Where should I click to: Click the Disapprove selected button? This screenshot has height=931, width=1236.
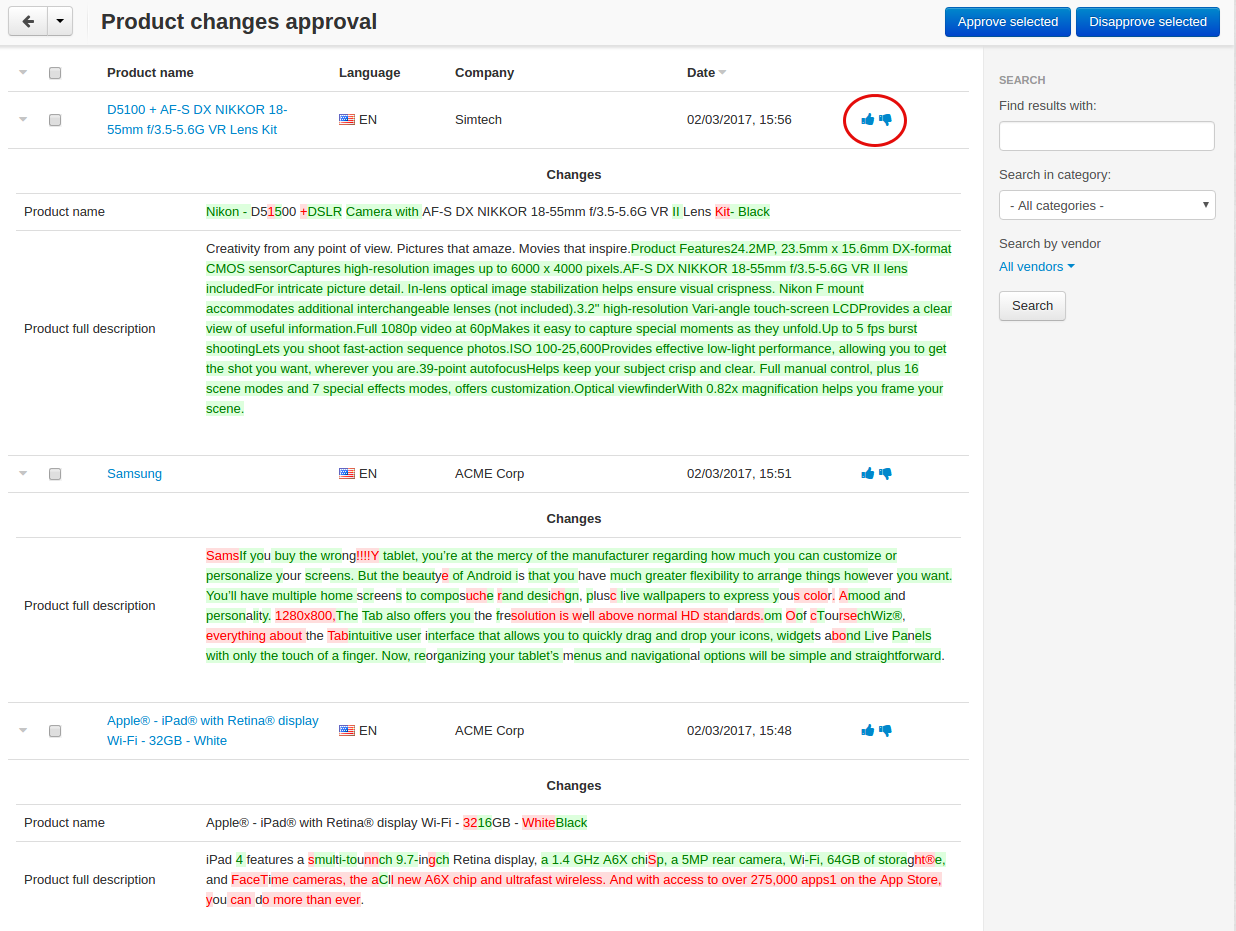1148,22
